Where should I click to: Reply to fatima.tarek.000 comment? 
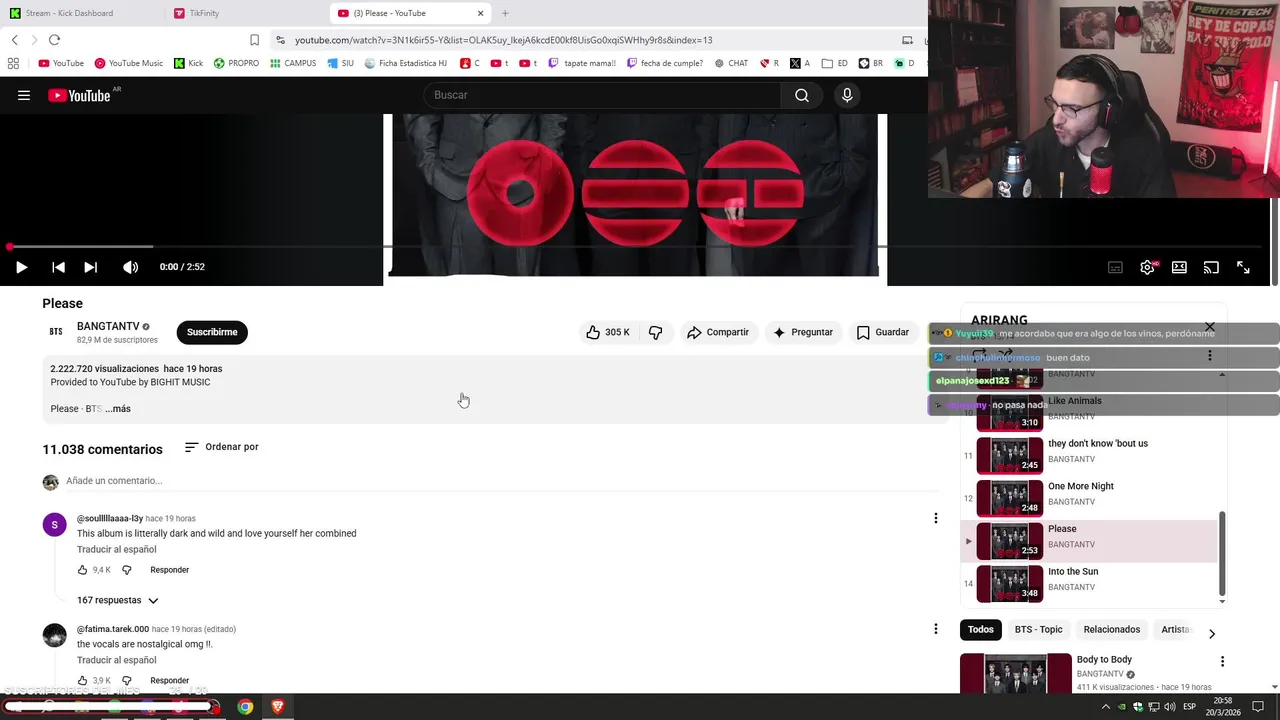169,681
